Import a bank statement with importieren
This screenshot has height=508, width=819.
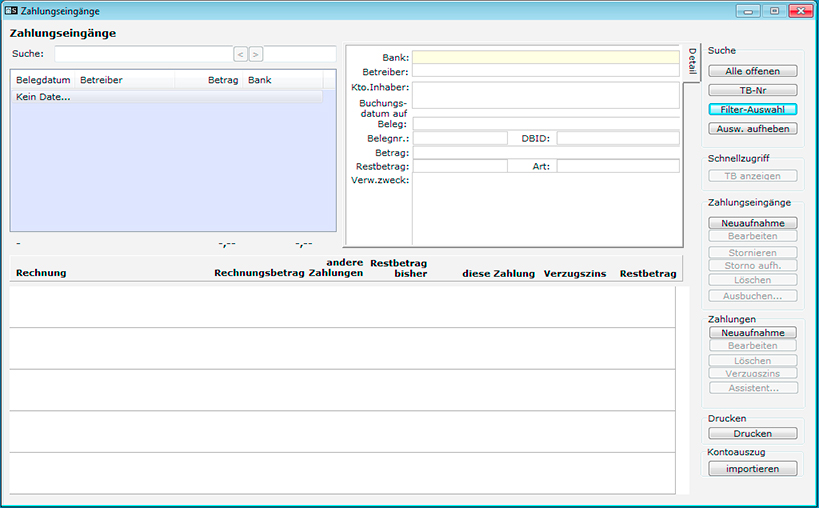753,468
